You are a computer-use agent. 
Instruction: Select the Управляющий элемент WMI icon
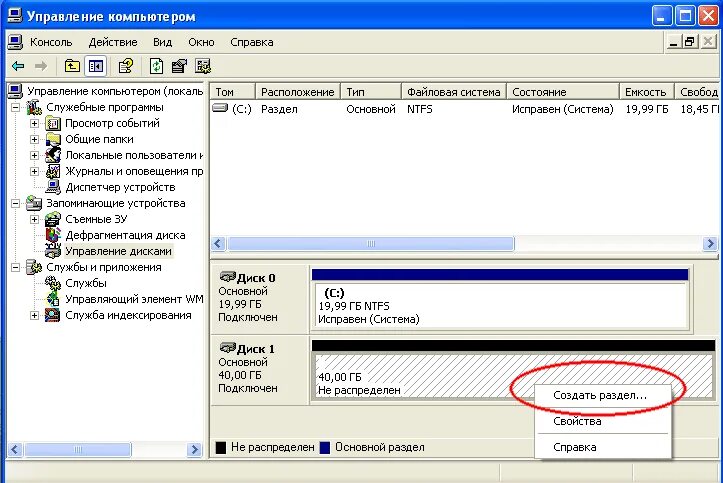point(53,299)
